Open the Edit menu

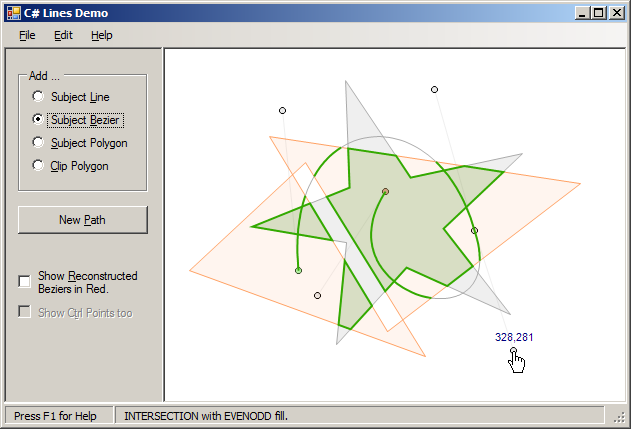[x=63, y=35]
